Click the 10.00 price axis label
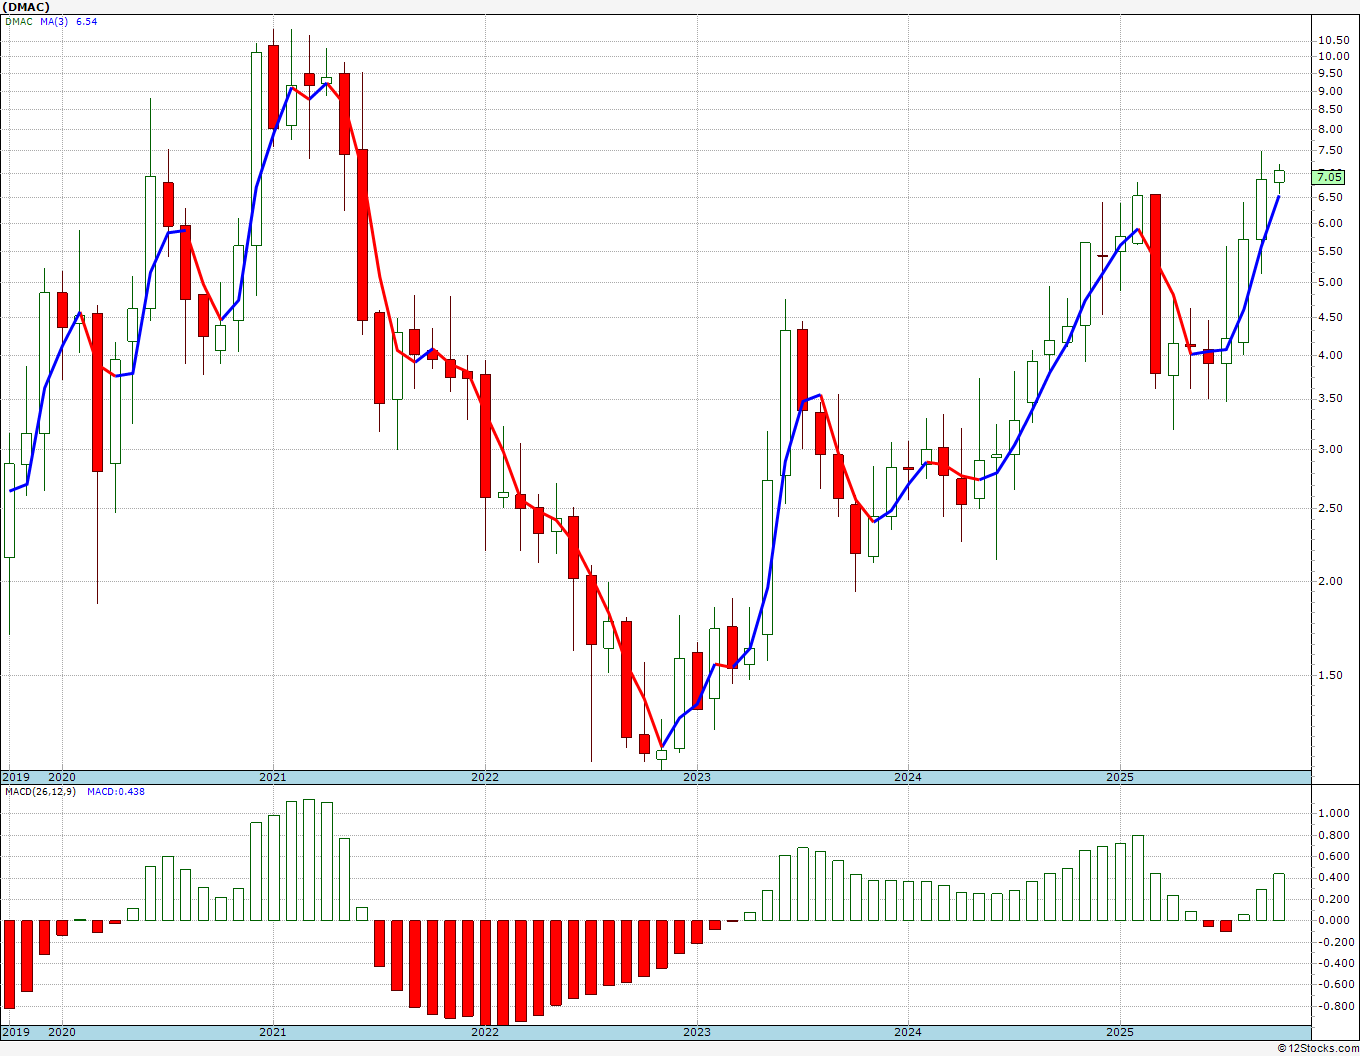1360x1056 pixels. 1332,57
